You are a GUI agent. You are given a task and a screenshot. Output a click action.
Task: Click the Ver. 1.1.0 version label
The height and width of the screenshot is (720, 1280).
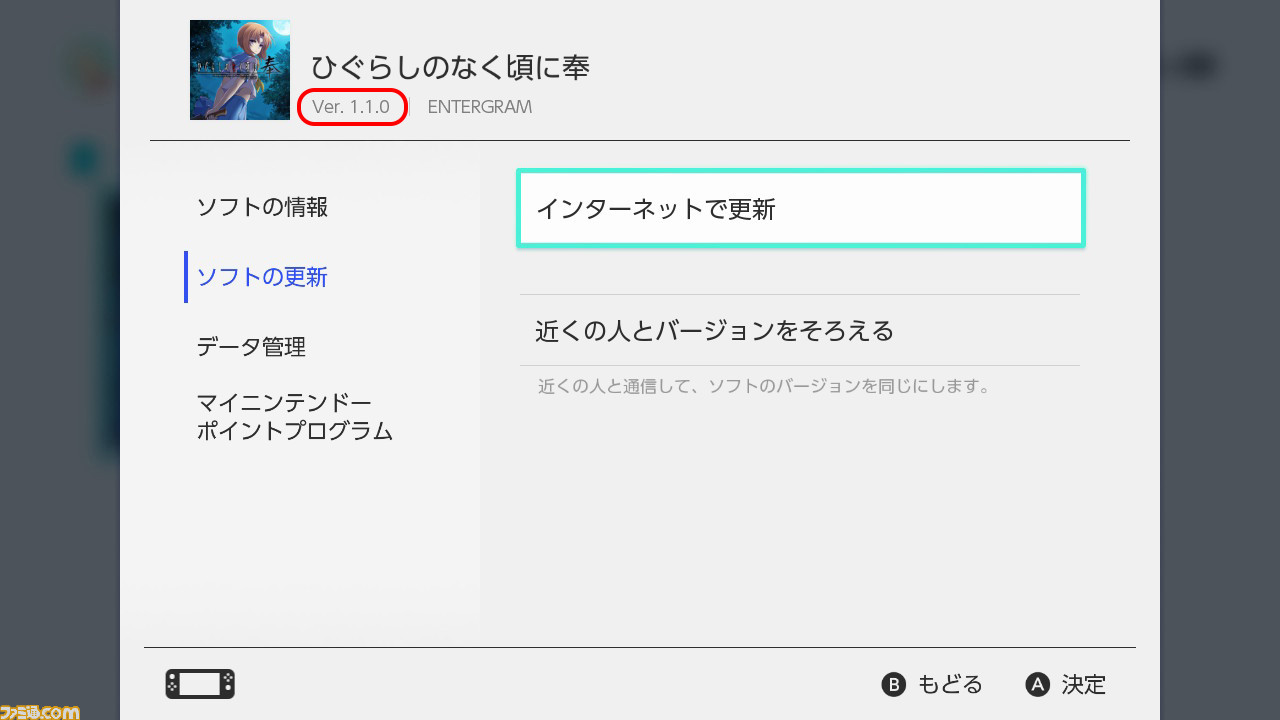(x=351, y=106)
